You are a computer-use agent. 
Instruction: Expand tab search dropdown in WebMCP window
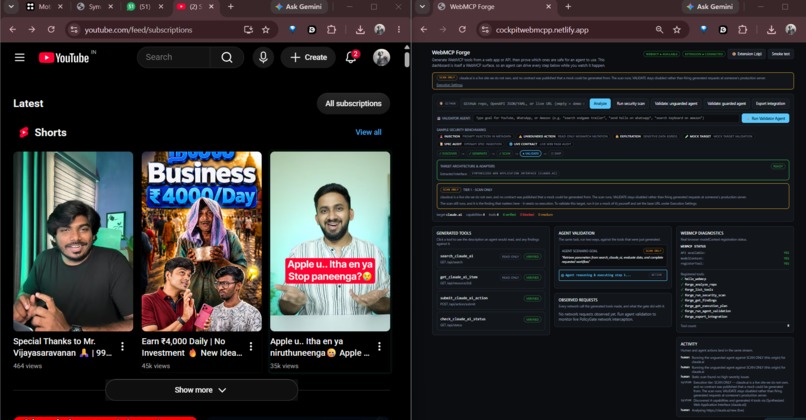[x=422, y=7]
